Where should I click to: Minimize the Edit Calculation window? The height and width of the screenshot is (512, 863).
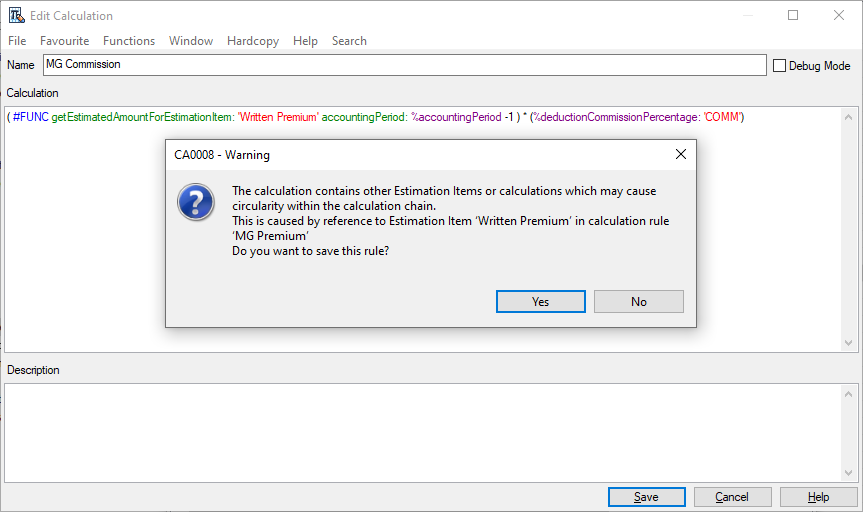[747, 15]
